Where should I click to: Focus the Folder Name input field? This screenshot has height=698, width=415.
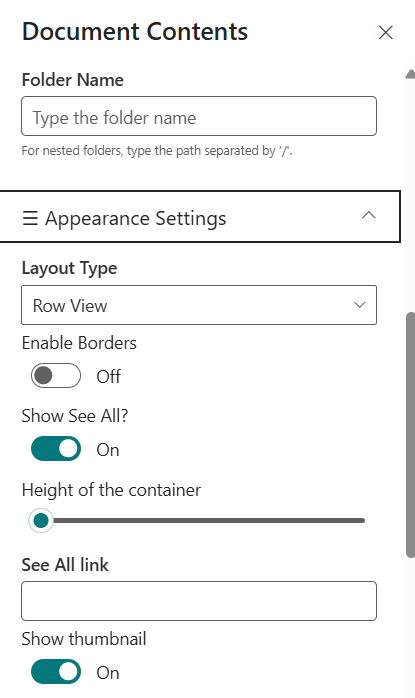click(199, 116)
